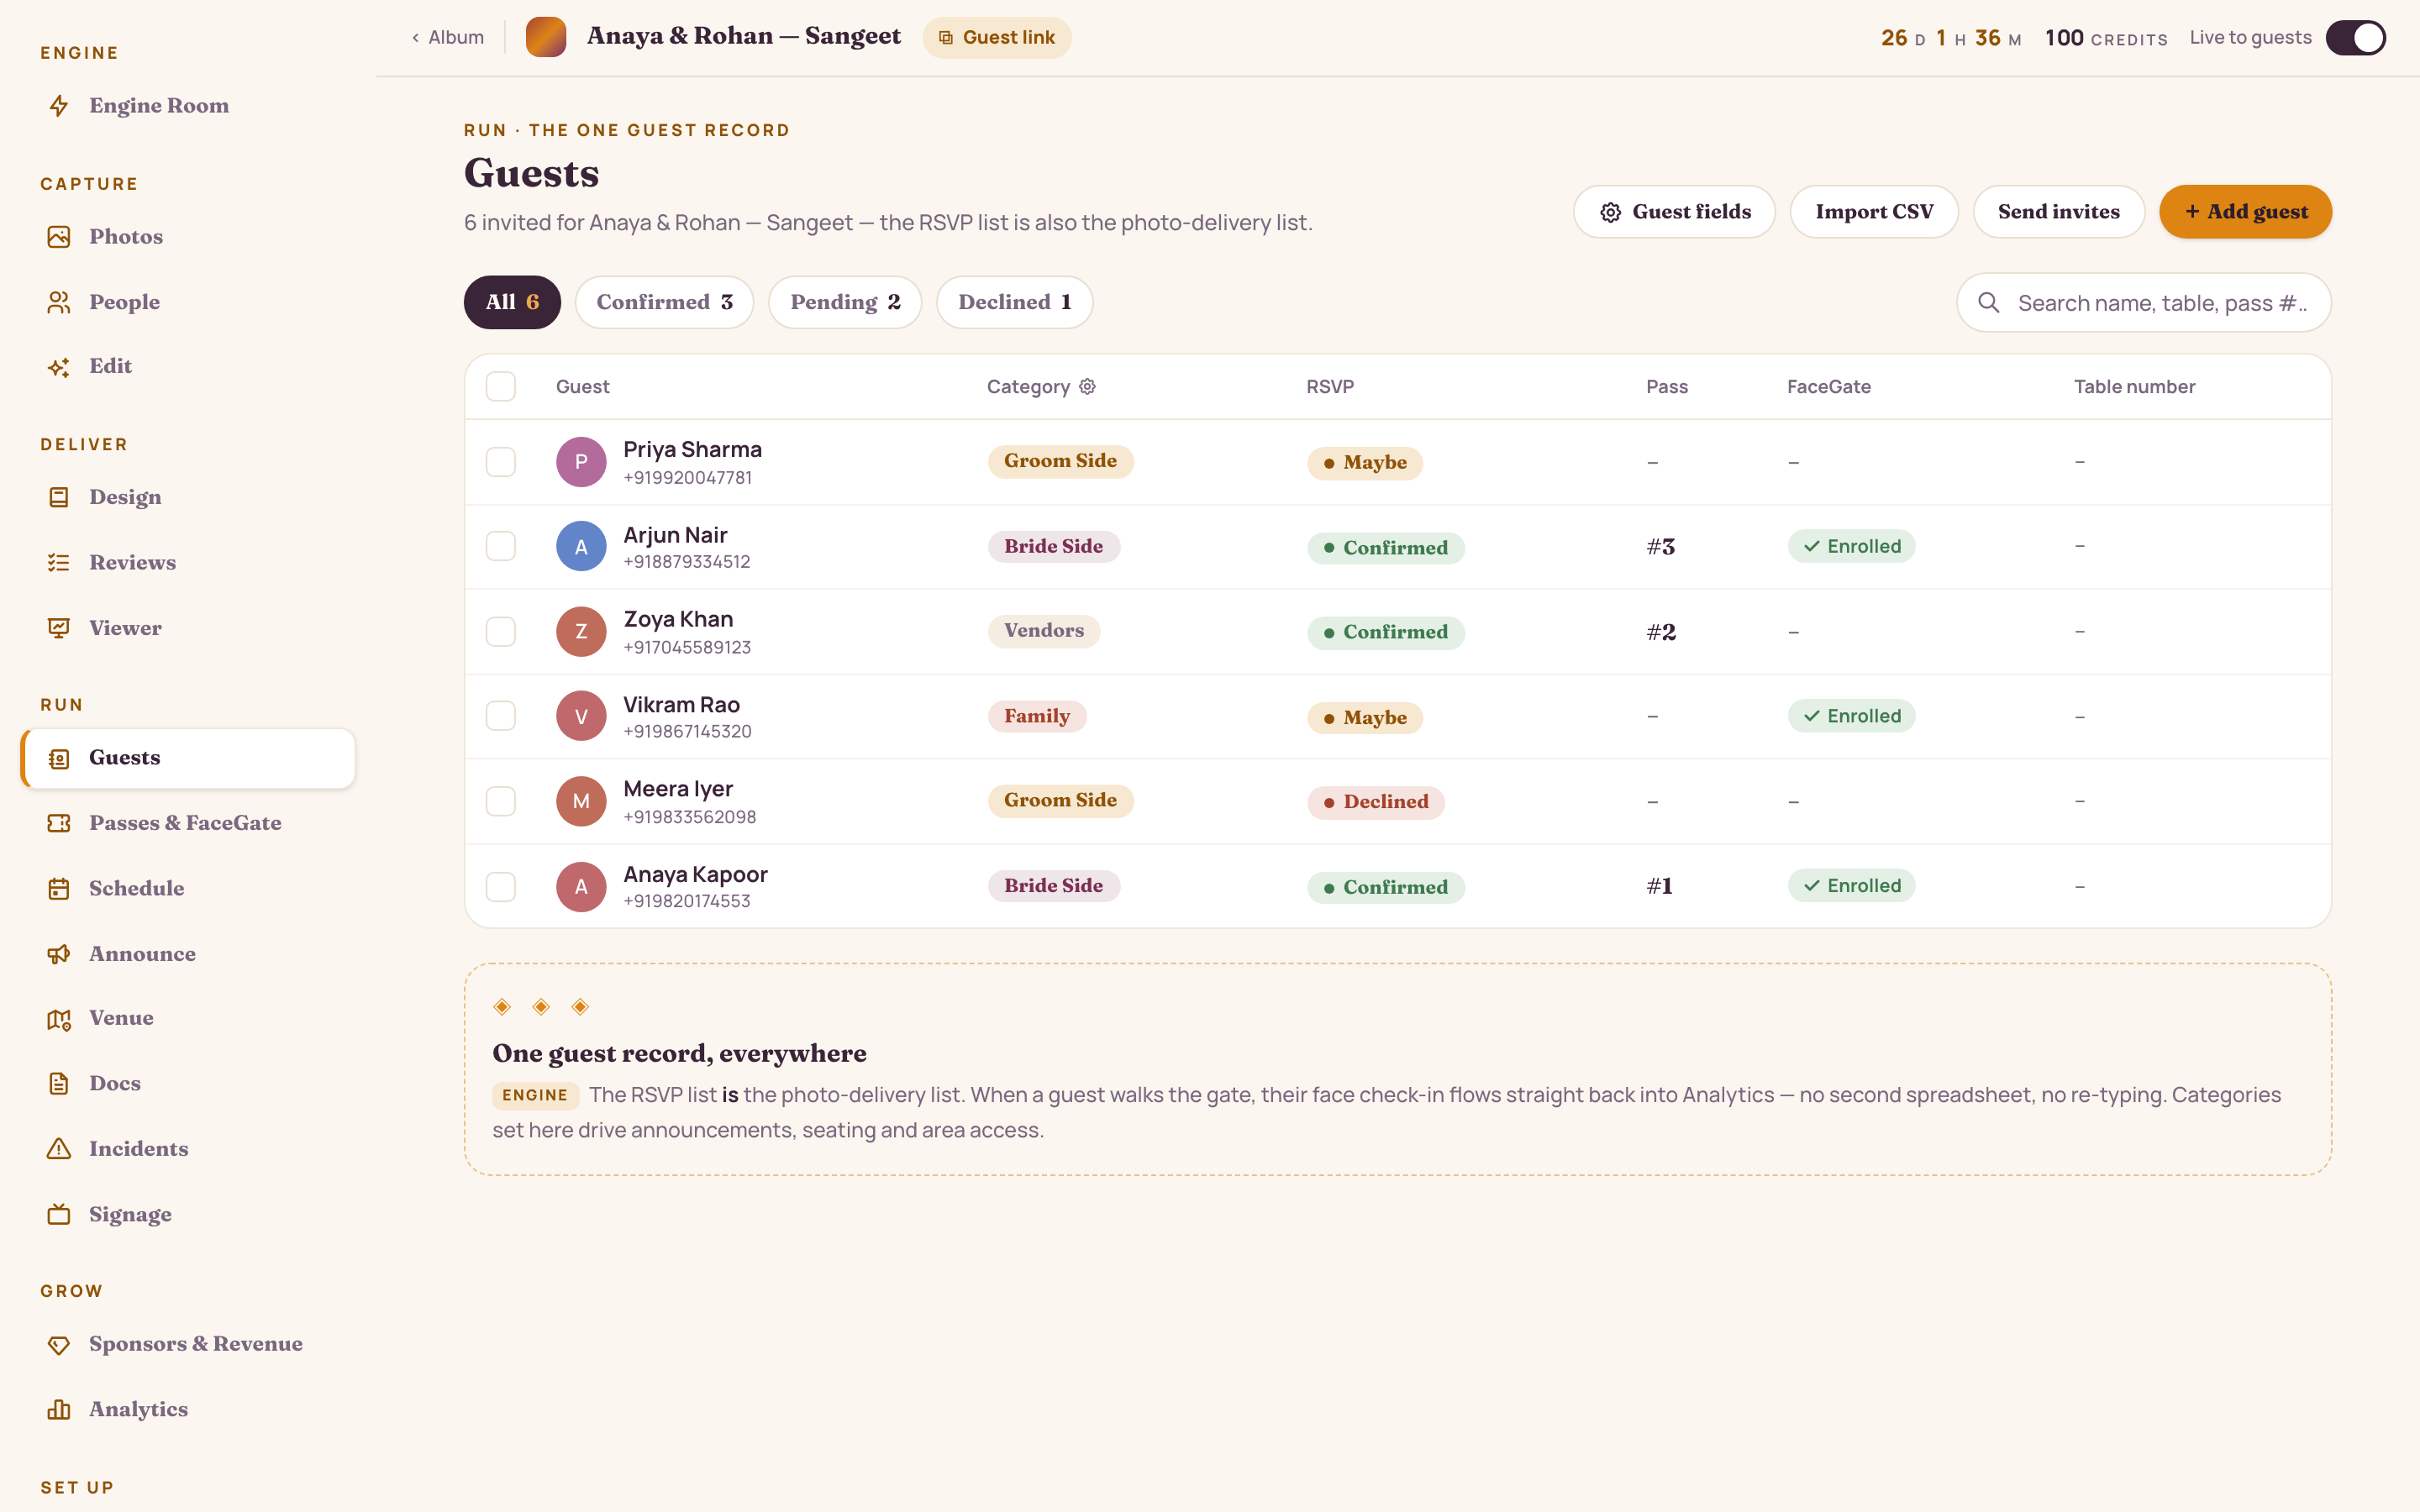This screenshot has width=2420, height=1512.
Task: Open Sponsors & Revenue gem icon
Action: click(59, 1345)
